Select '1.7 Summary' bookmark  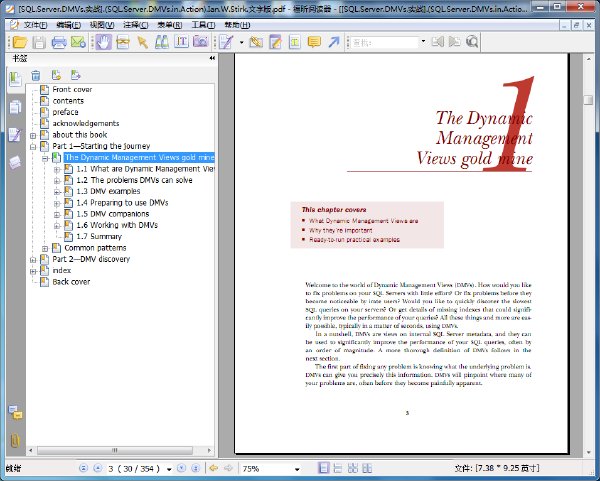99,236
